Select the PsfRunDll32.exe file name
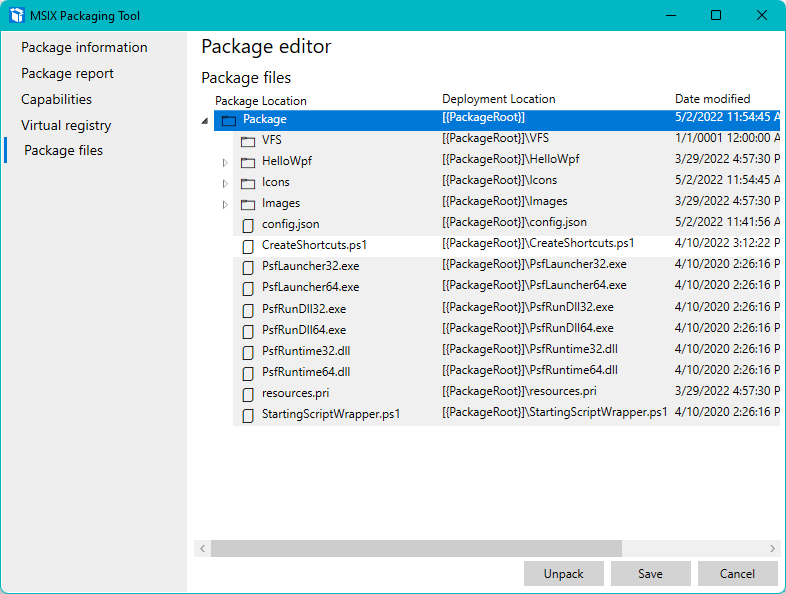The width and height of the screenshot is (786, 594). (x=304, y=309)
